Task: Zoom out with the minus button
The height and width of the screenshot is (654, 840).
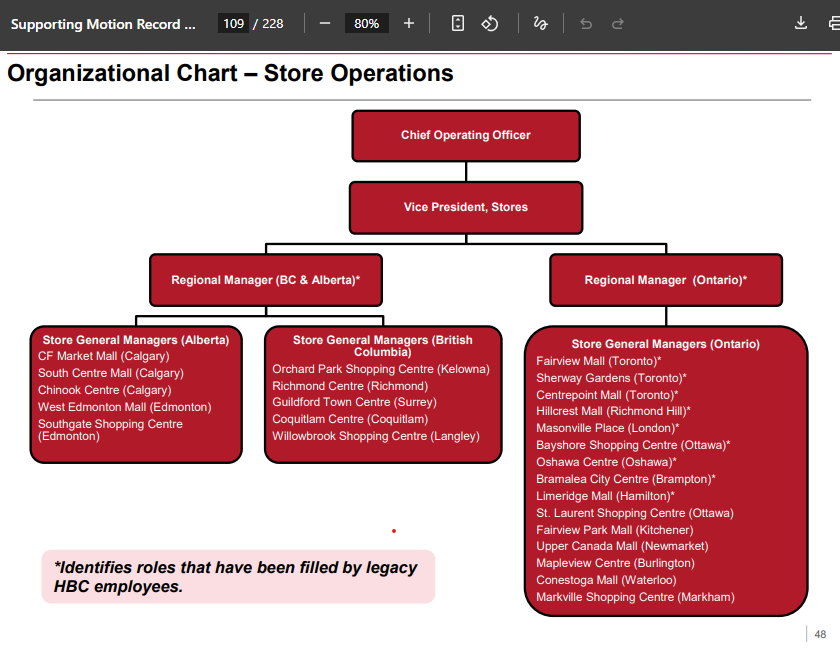Action: tap(325, 24)
